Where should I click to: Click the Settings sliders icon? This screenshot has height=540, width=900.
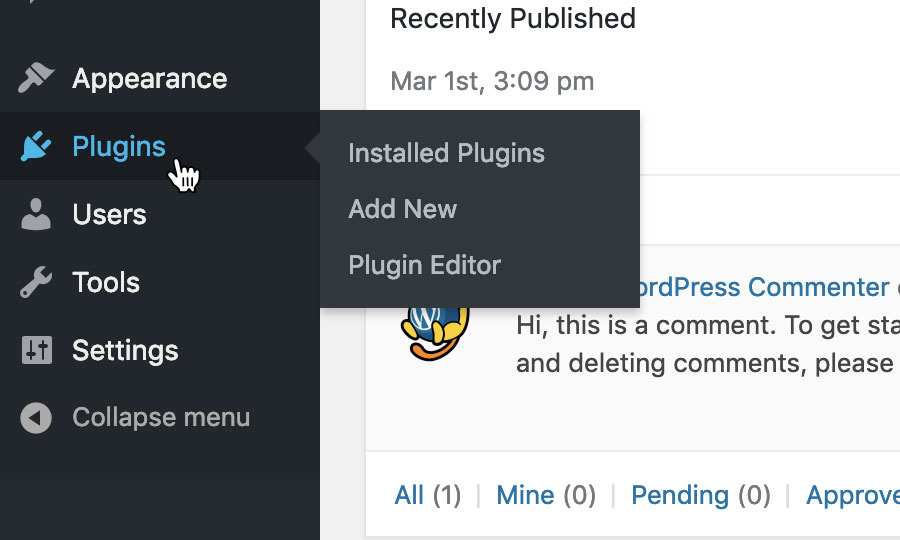[x=36, y=351]
